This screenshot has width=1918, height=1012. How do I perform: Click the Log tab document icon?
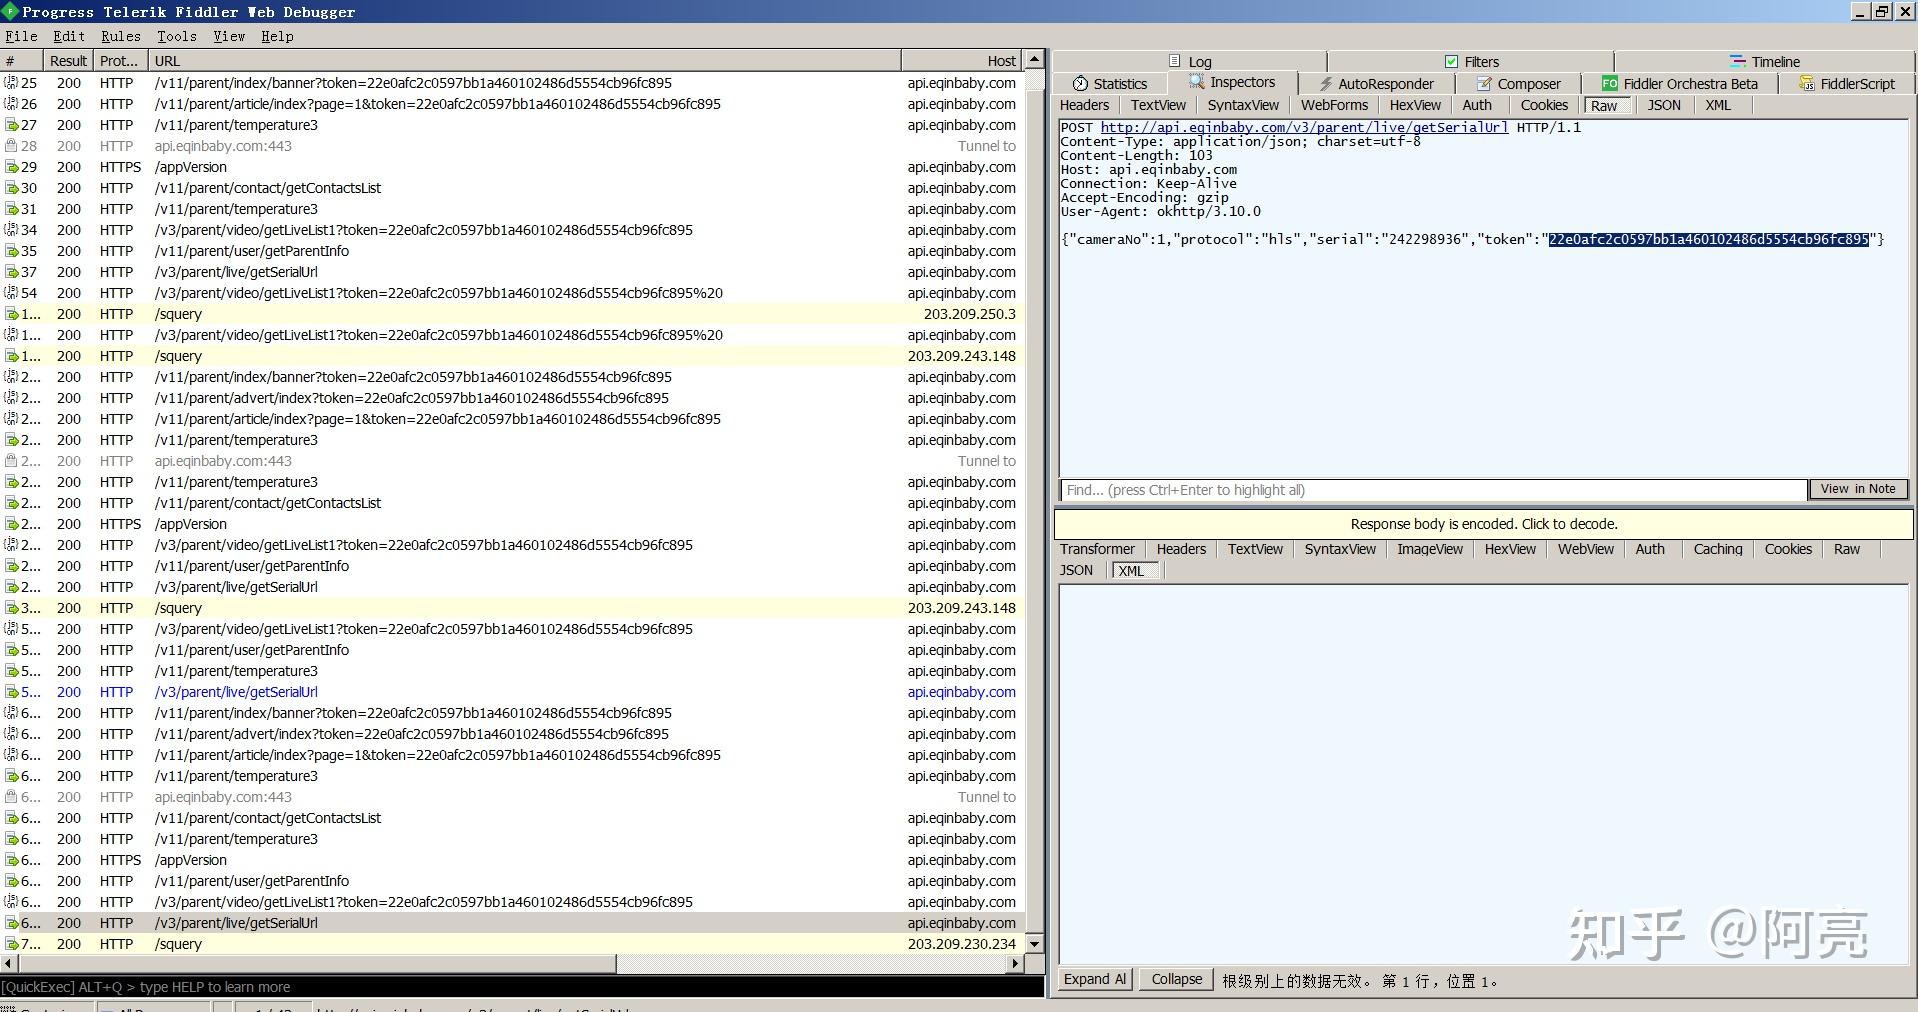click(1175, 61)
